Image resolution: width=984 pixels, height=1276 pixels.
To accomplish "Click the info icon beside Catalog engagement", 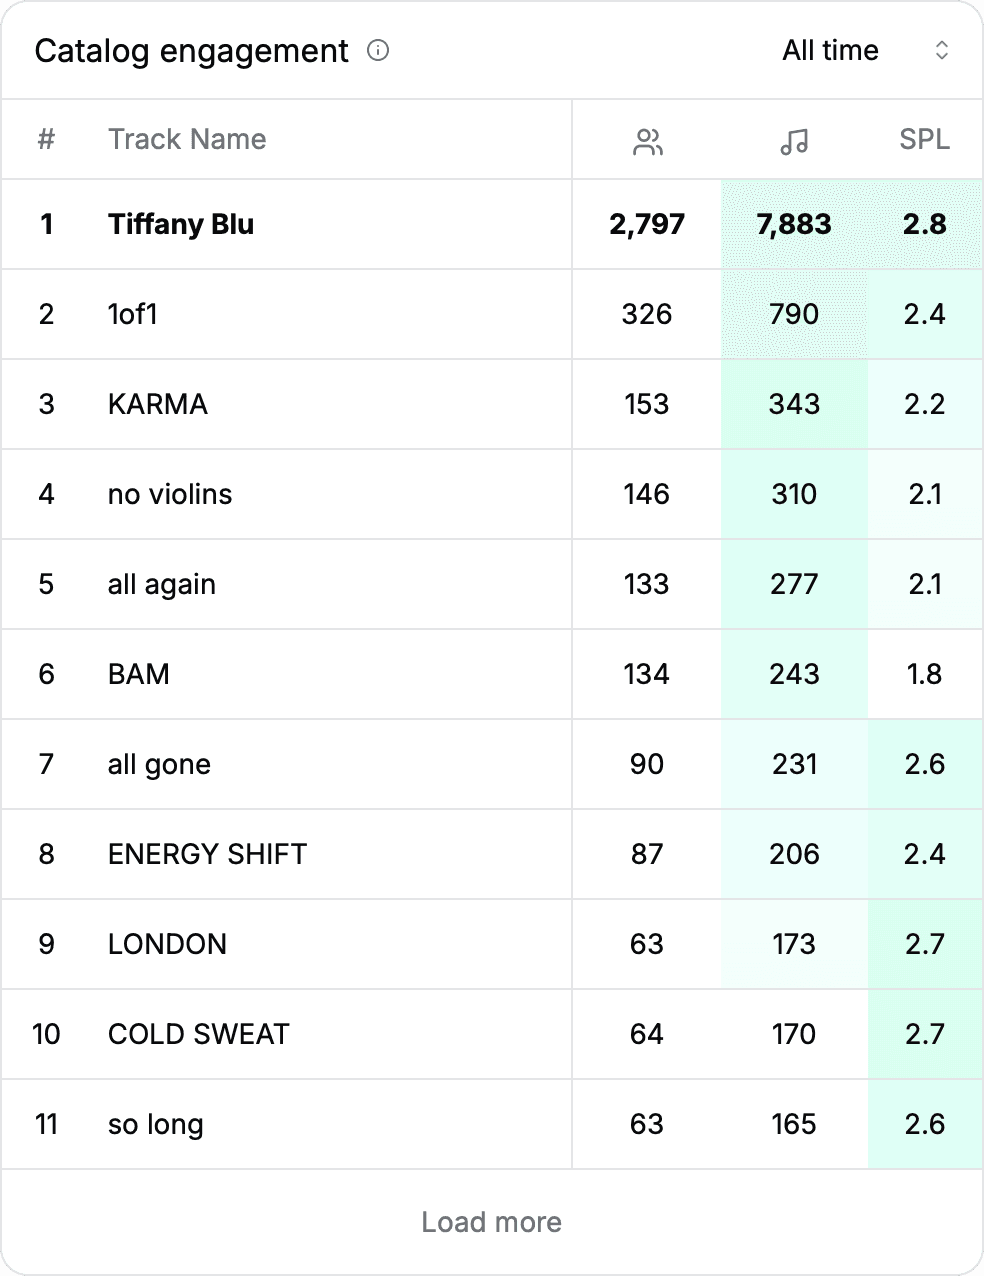I will pyautogui.click(x=378, y=50).
